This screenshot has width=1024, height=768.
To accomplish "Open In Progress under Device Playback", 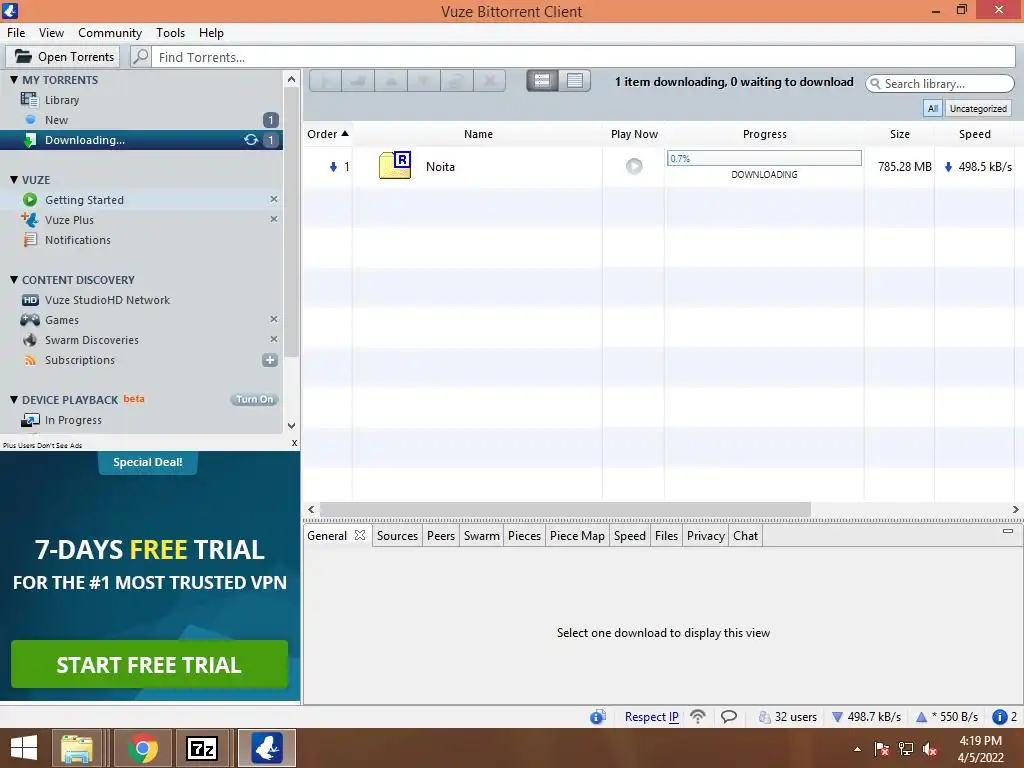I will [x=73, y=420].
